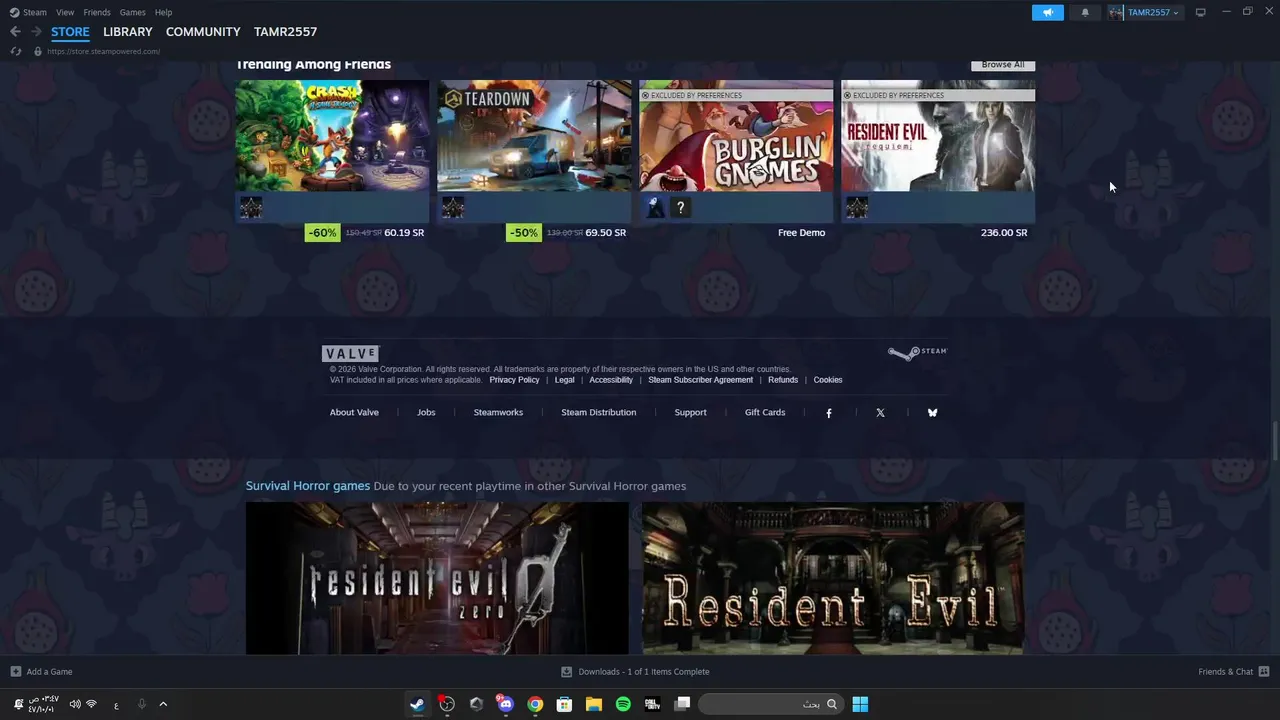Click the Steam logo in the footer
This screenshot has width=1280, height=720.
(x=917, y=352)
